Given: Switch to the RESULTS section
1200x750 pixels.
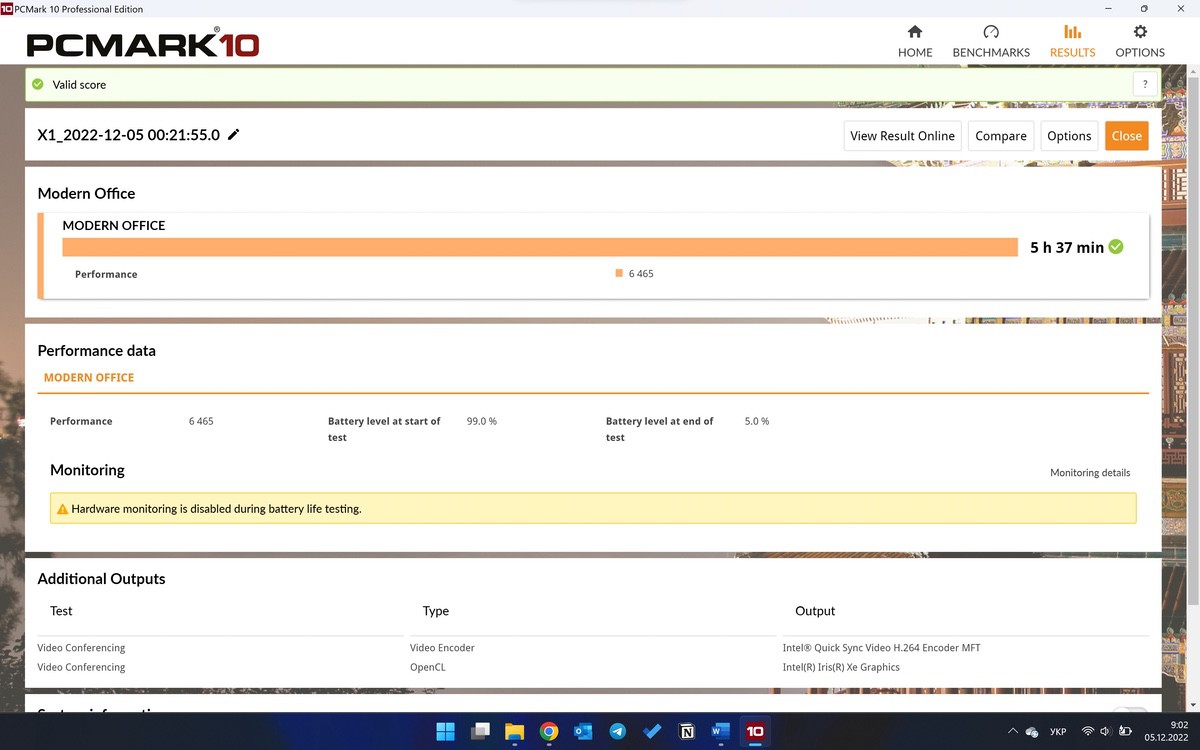Looking at the screenshot, I should tap(1072, 42).
